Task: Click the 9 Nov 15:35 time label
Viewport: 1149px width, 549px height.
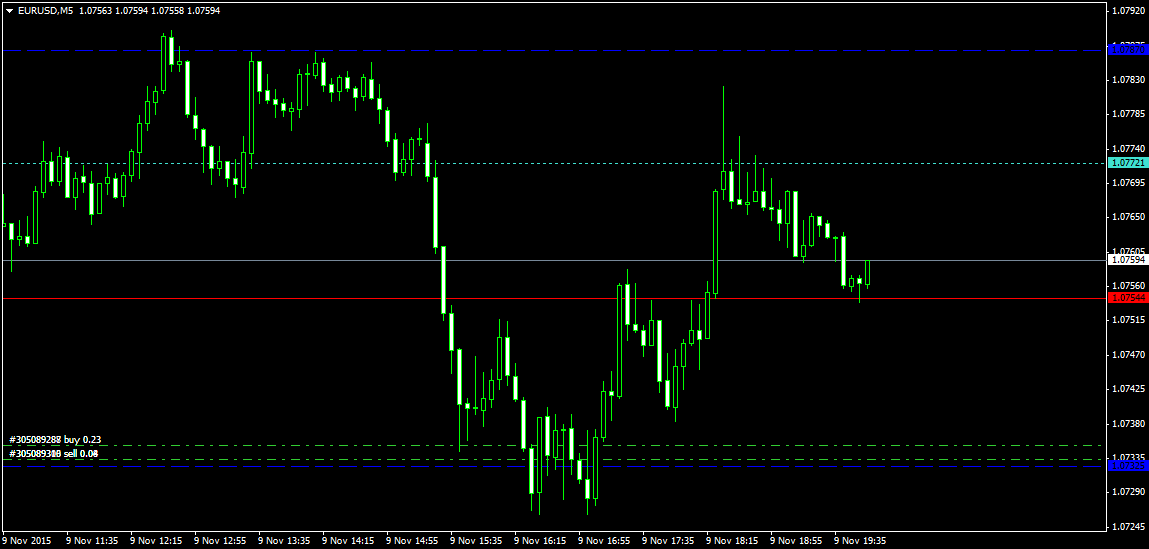Action: [x=477, y=540]
